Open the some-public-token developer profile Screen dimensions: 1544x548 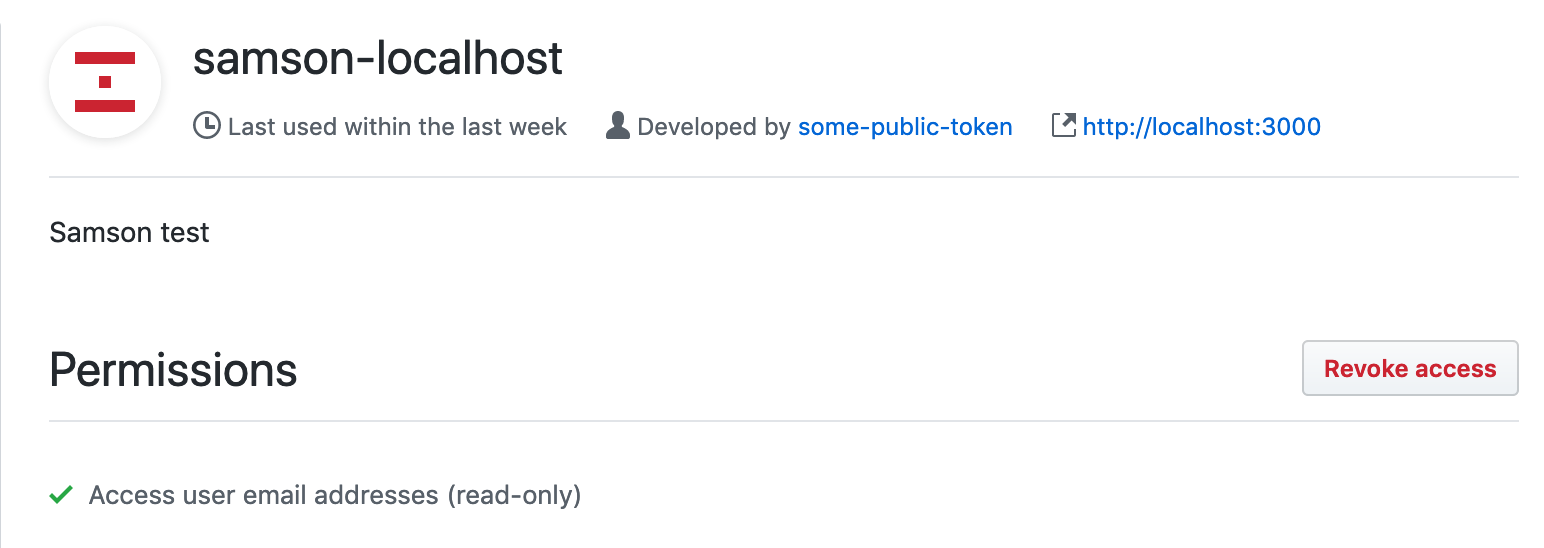905,127
